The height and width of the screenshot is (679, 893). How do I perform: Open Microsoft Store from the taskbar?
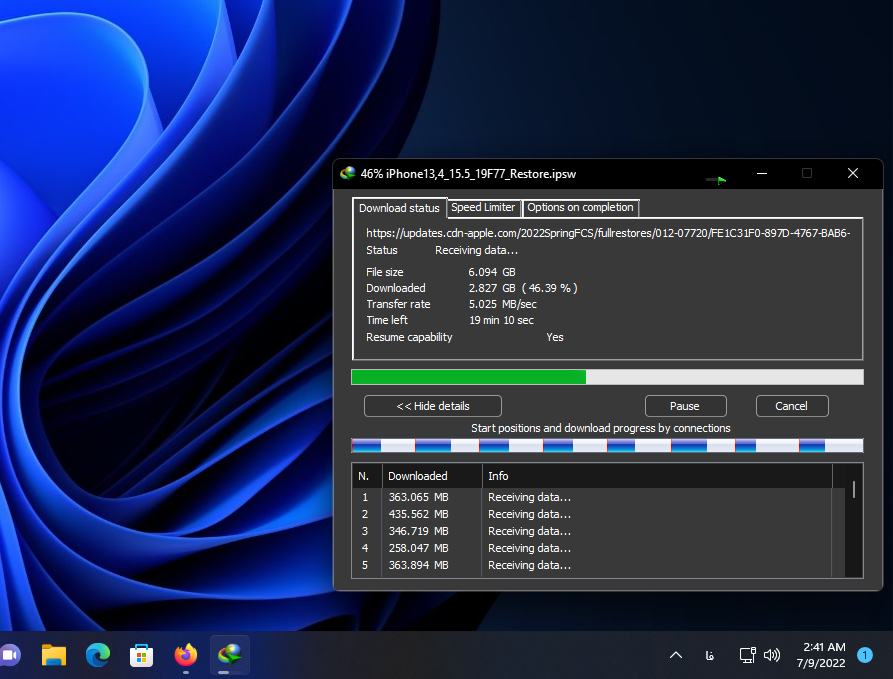click(x=141, y=655)
